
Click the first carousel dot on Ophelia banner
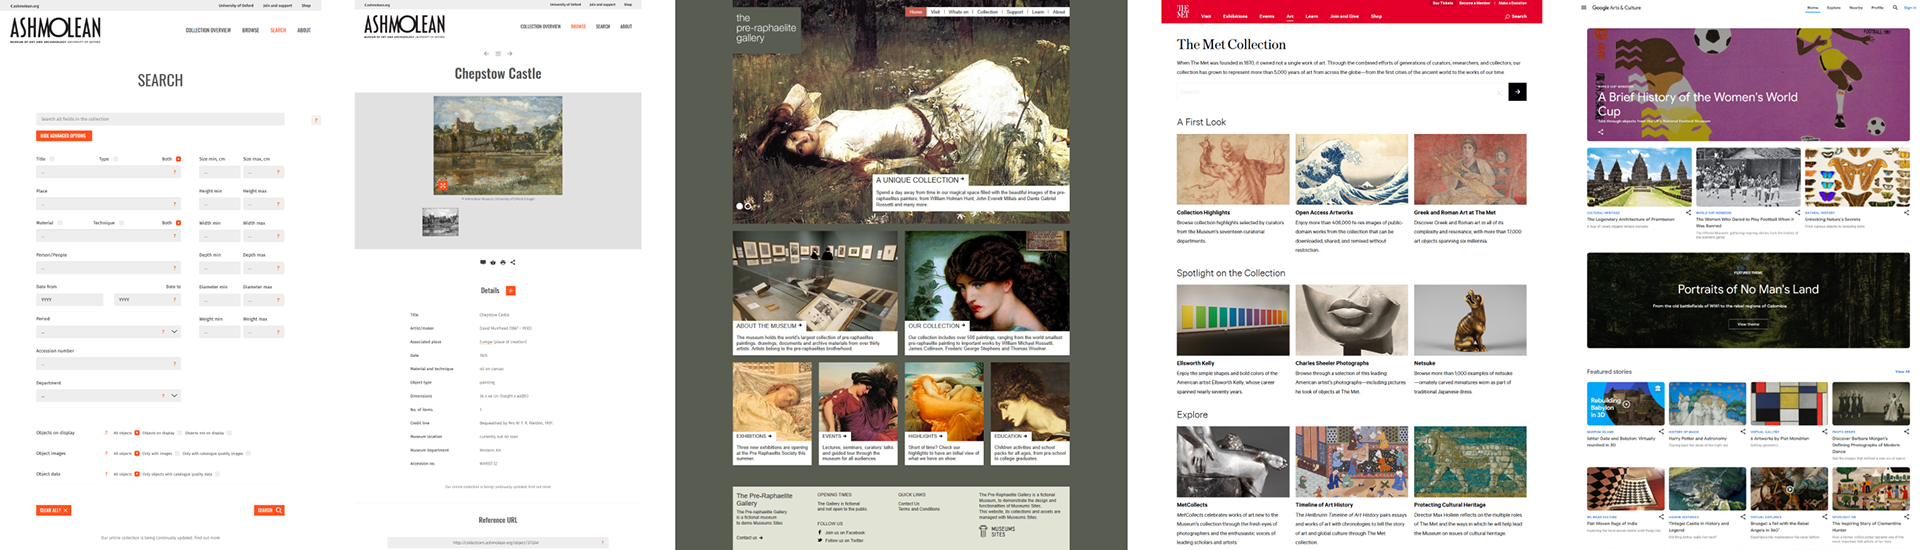pos(740,206)
